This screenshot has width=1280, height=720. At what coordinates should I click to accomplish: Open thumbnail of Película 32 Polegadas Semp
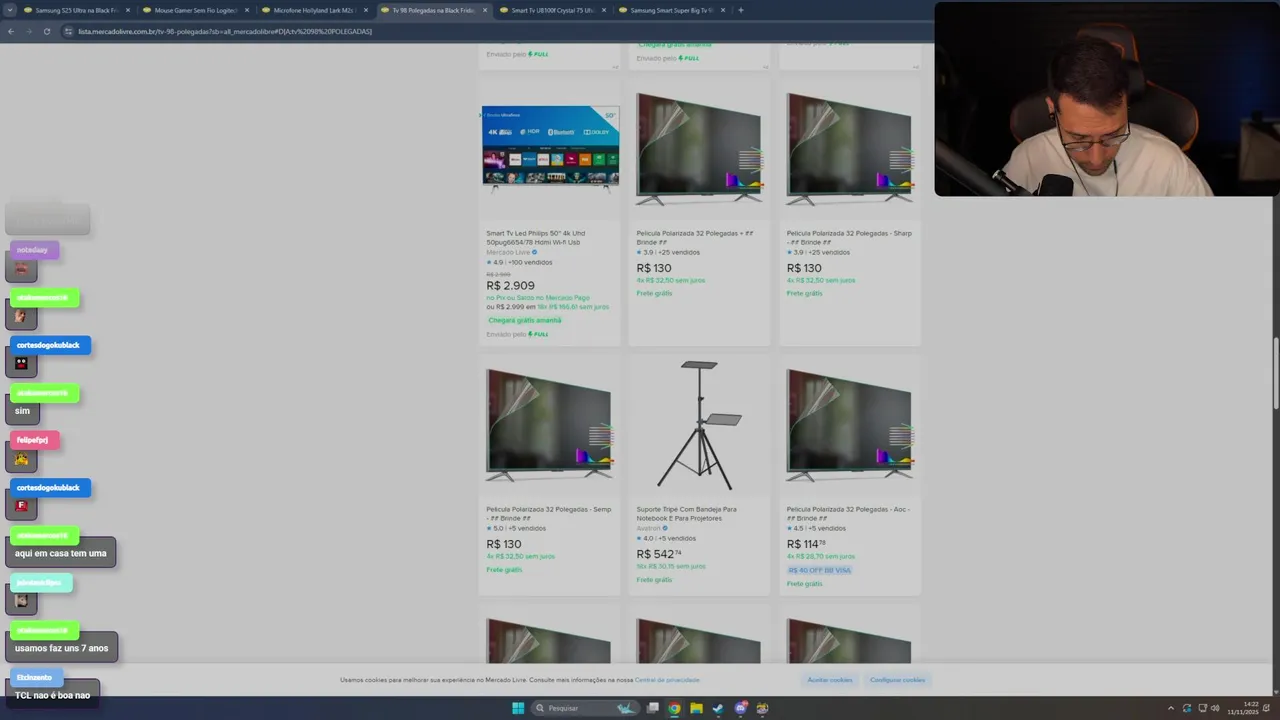tap(549, 425)
